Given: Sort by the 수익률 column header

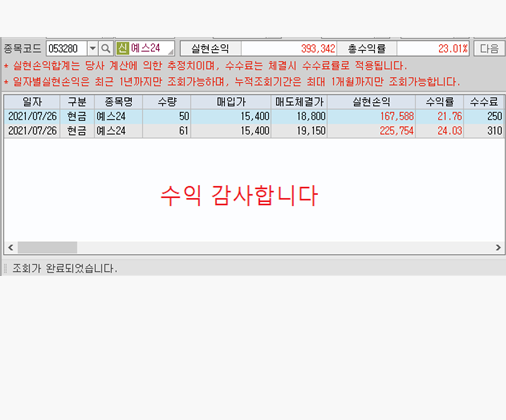Looking at the screenshot, I should 439,102.
